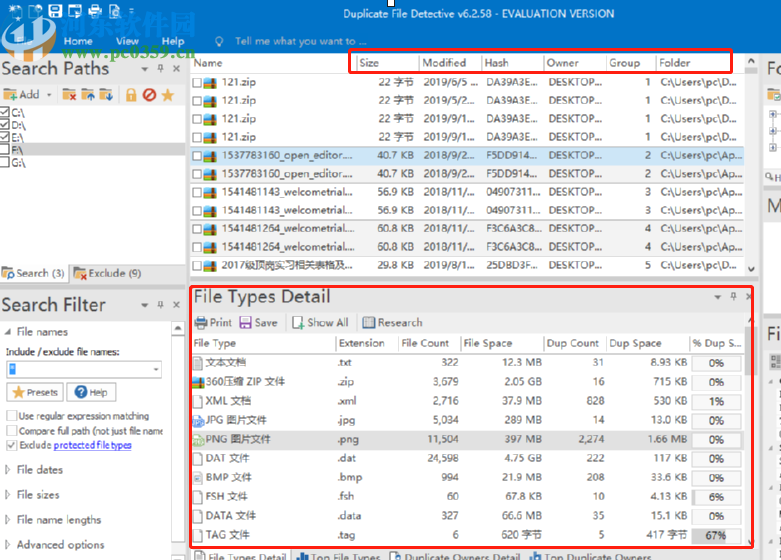Click the zip icon of first 121.zip row
Viewport: 781px width, 560px height.
(x=210, y=83)
